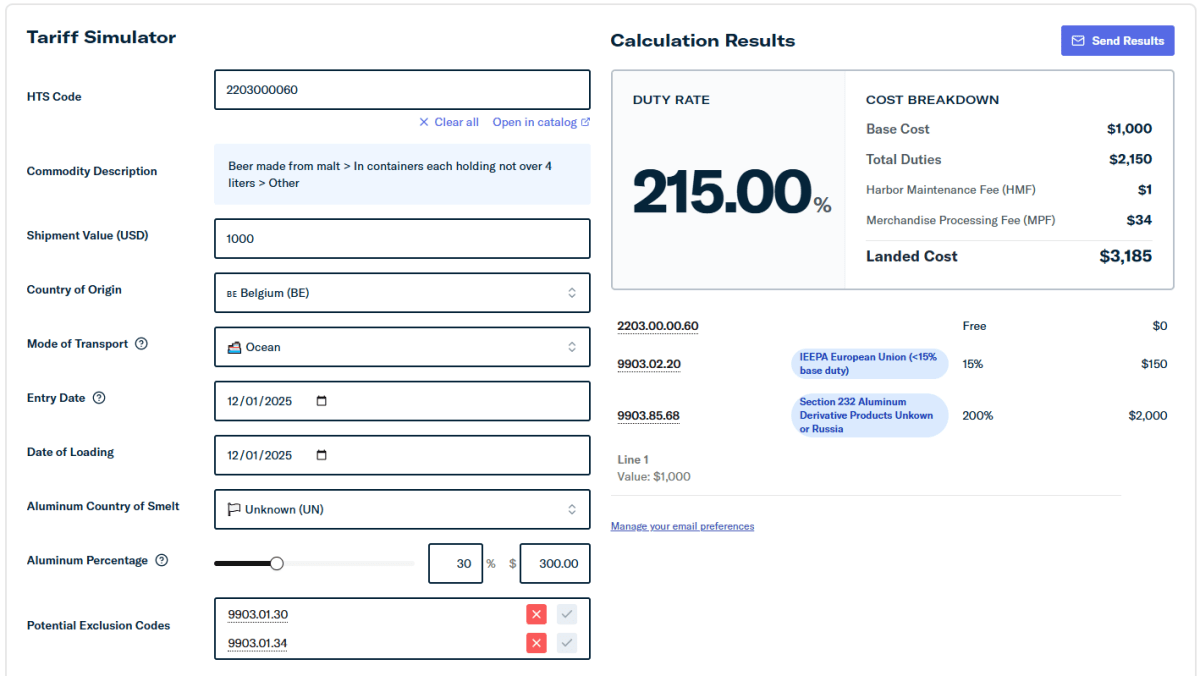Open Aluminum Country of Smelt dropdown

[402, 509]
